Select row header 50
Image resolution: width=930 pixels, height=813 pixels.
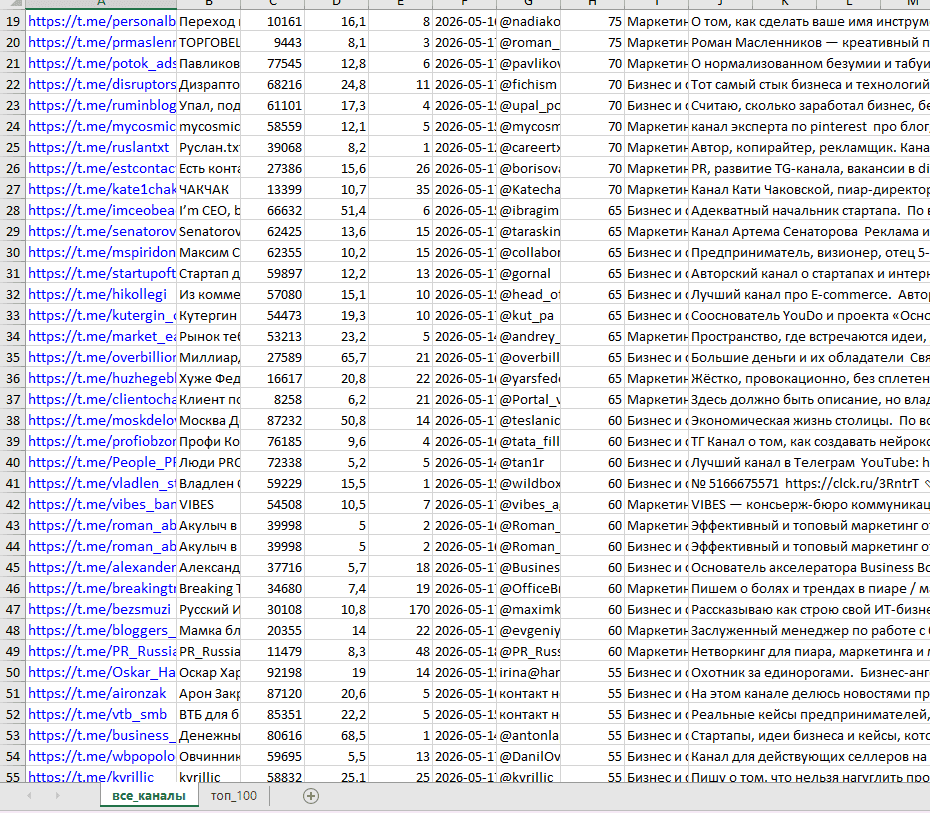[x=12, y=672]
